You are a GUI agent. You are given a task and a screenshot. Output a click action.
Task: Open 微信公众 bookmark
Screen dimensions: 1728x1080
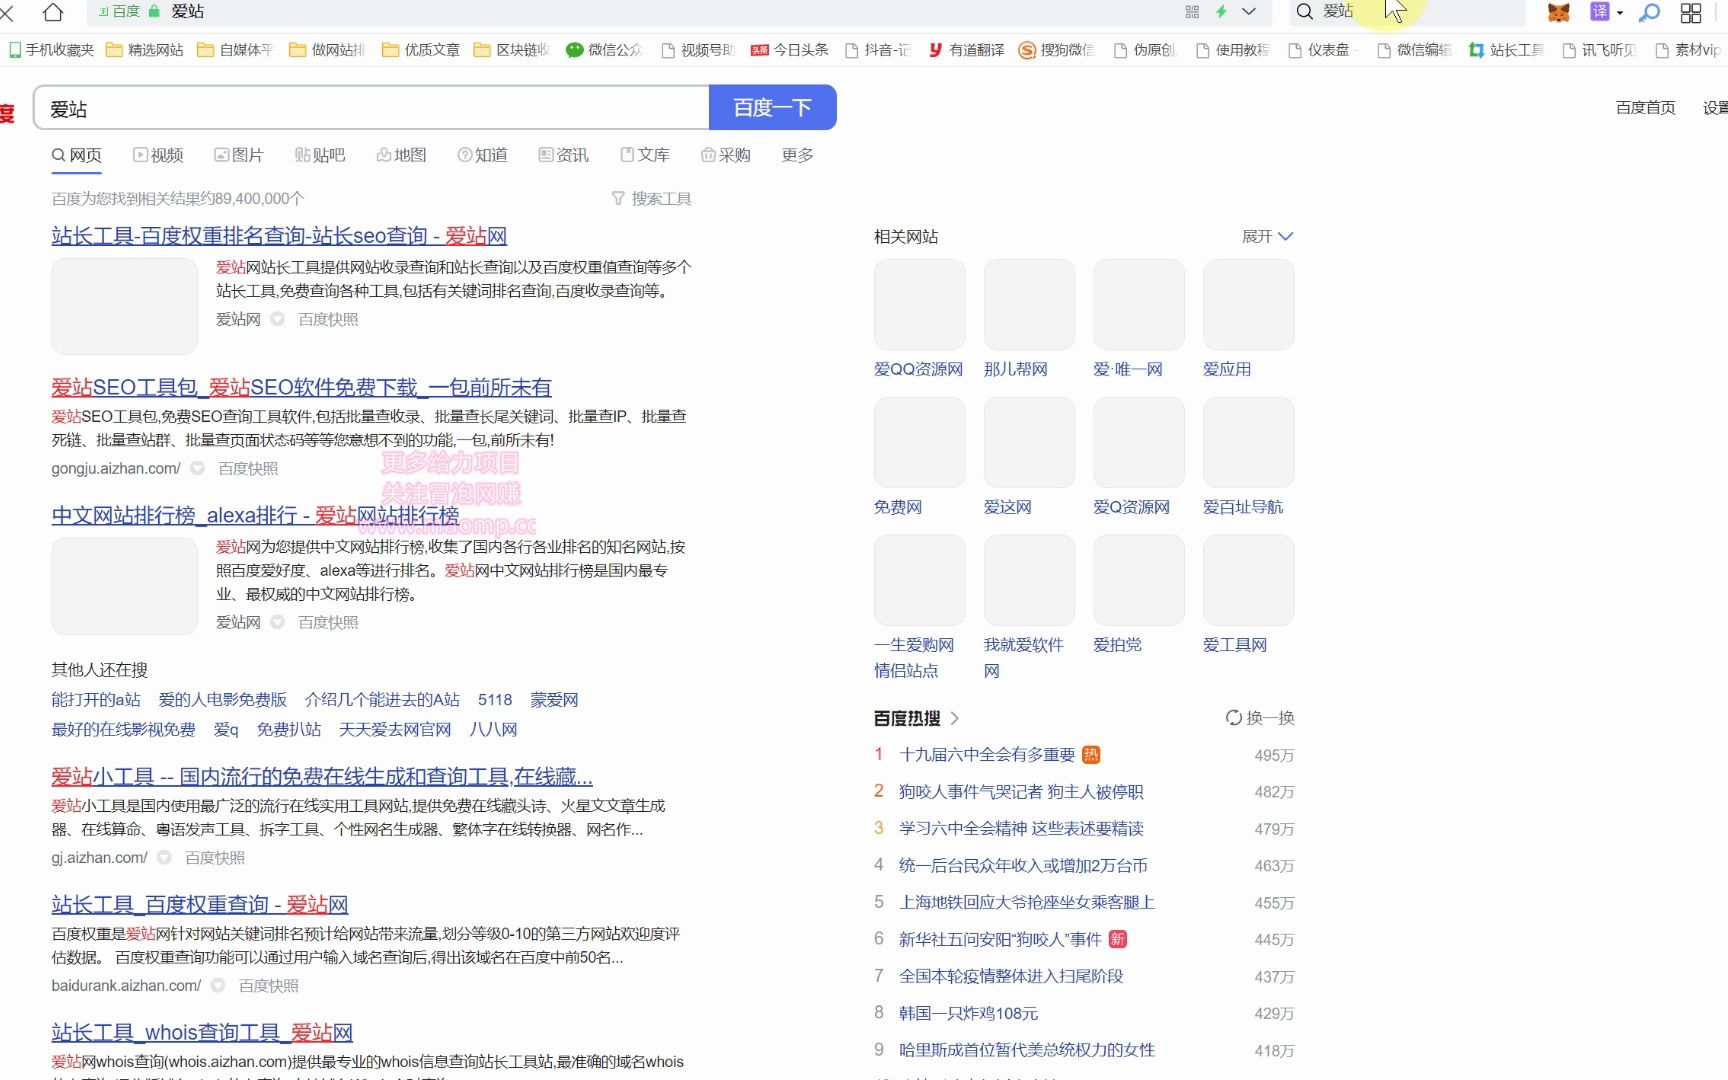point(604,50)
